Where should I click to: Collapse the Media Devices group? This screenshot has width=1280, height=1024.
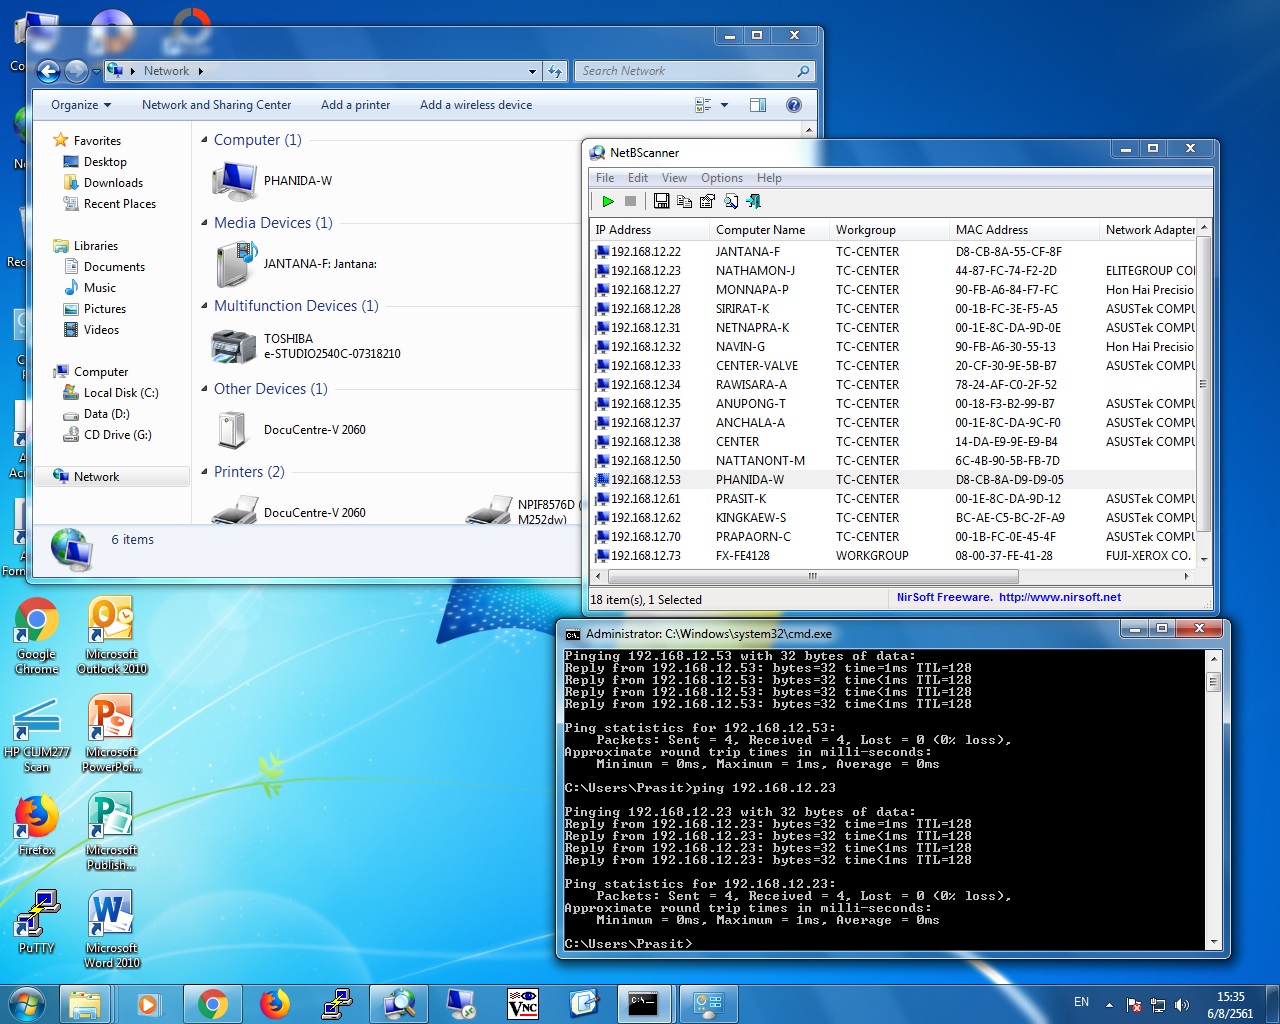[x=205, y=223]
